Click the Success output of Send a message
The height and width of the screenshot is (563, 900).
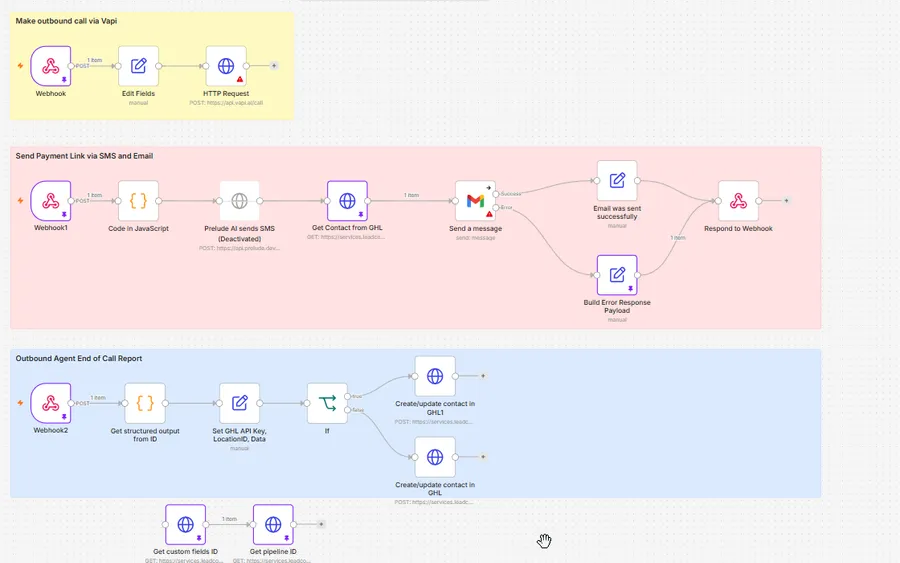[x=496, y=195]
